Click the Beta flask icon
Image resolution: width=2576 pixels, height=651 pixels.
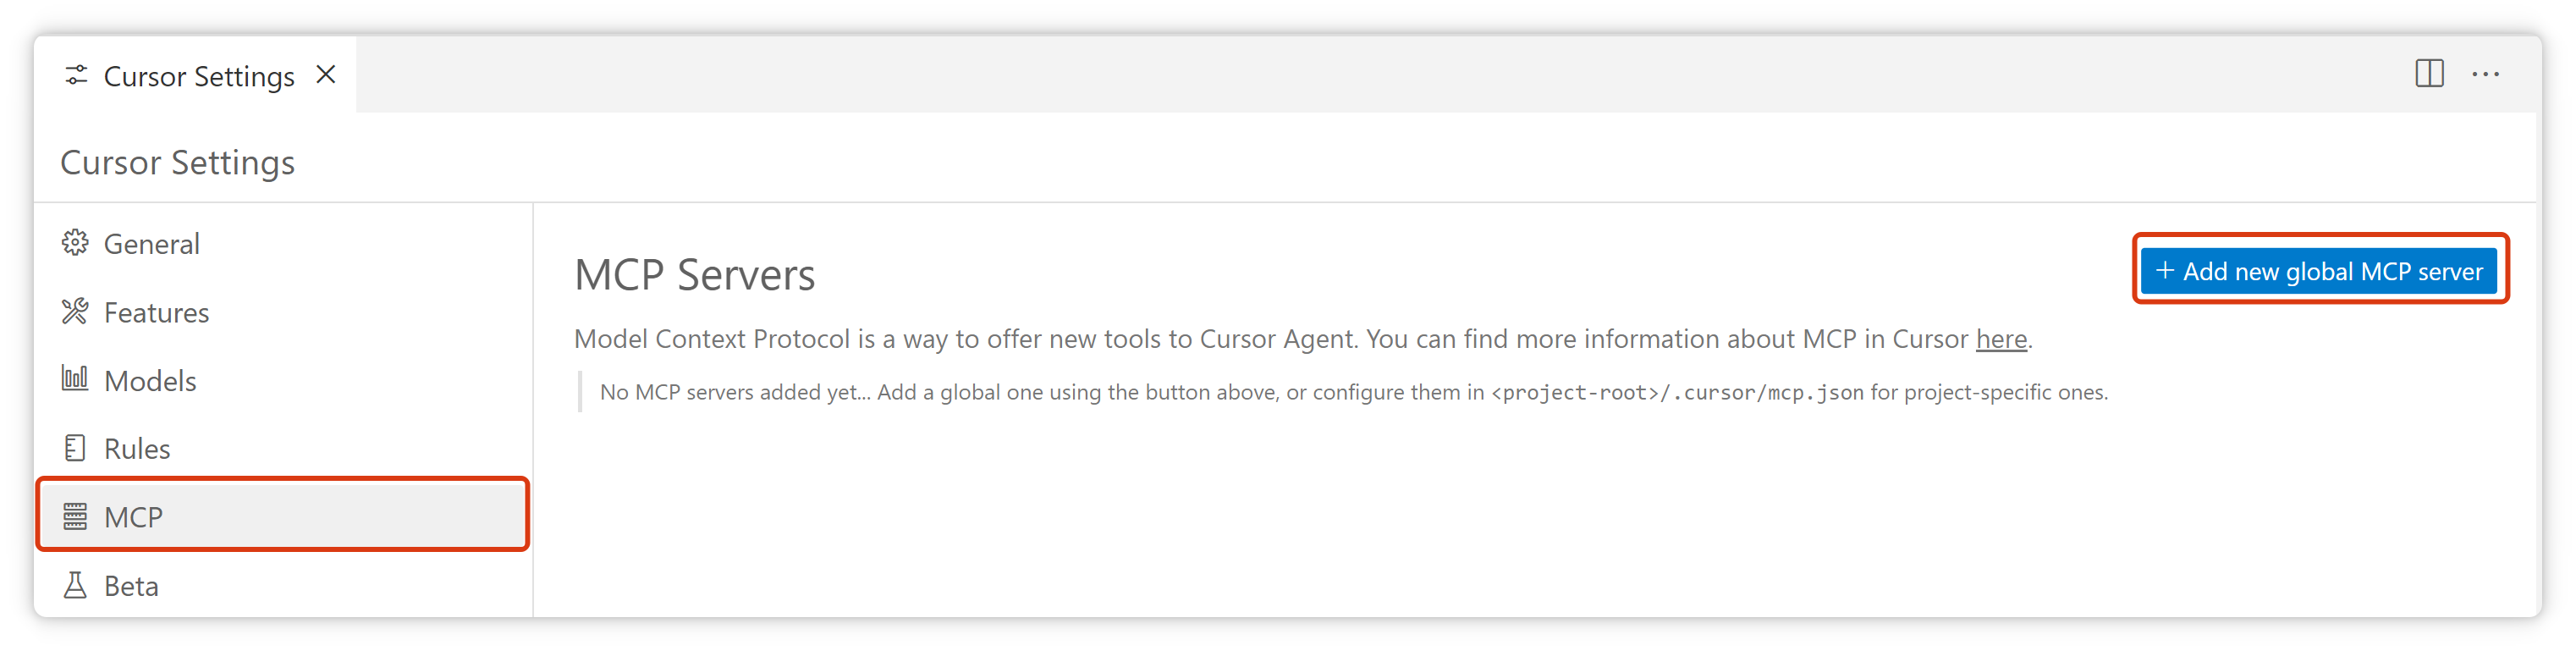tap(75, 585)
